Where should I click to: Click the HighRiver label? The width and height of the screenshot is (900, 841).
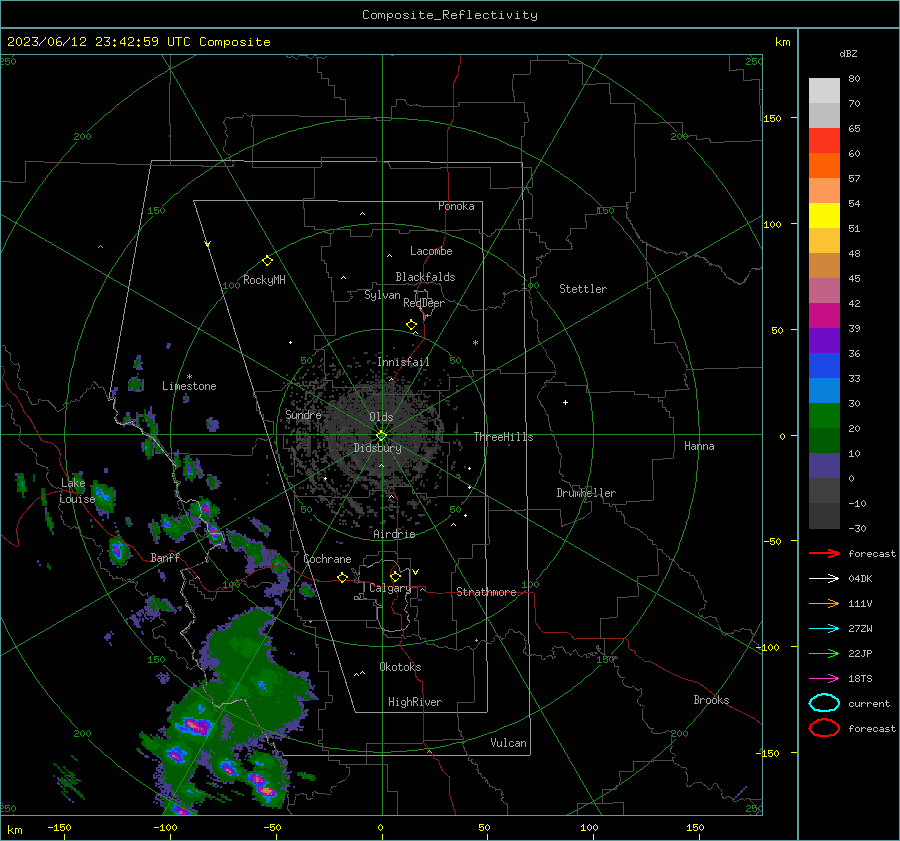[x=415, y=702]
